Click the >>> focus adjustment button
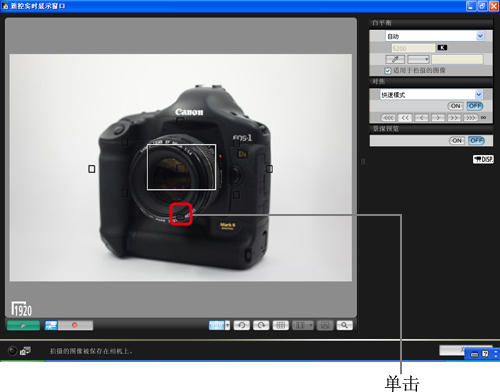The width and height of the screenshot is (500, 392). pyautogui.click(x=470, y=118)
